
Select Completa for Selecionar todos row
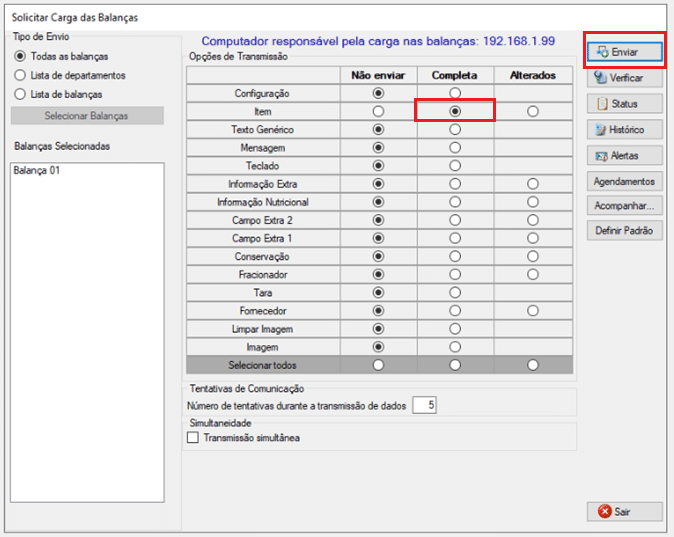pyautogui.click(x=455, y=365)
